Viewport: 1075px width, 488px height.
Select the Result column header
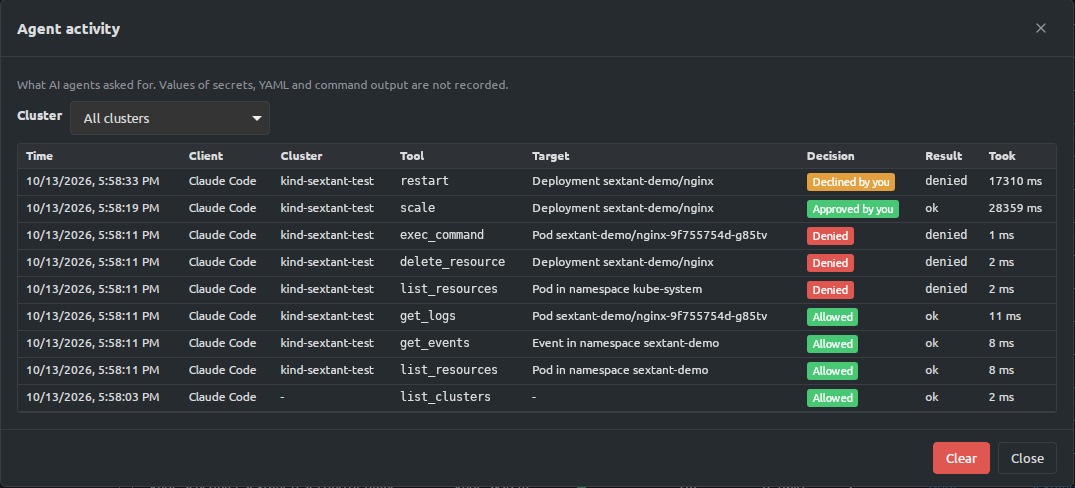(x=943, y=156)
